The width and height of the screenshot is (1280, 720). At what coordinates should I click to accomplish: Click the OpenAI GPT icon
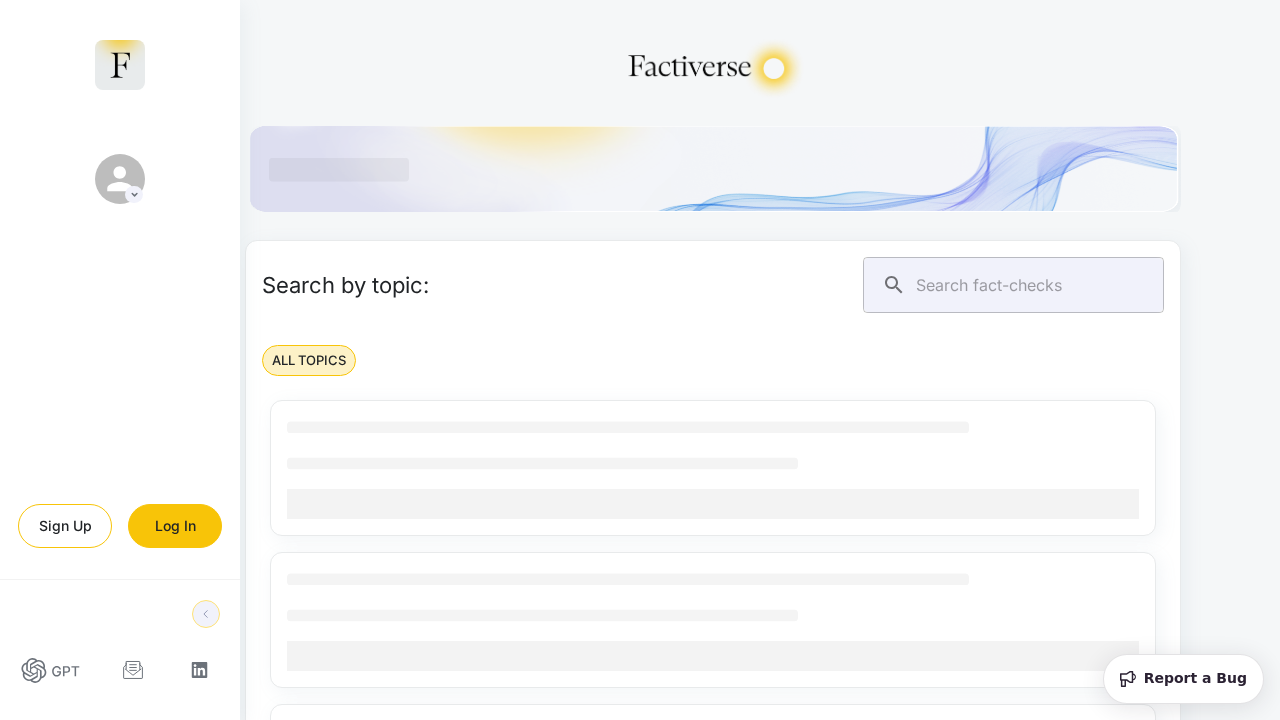(x=33, y=670)
